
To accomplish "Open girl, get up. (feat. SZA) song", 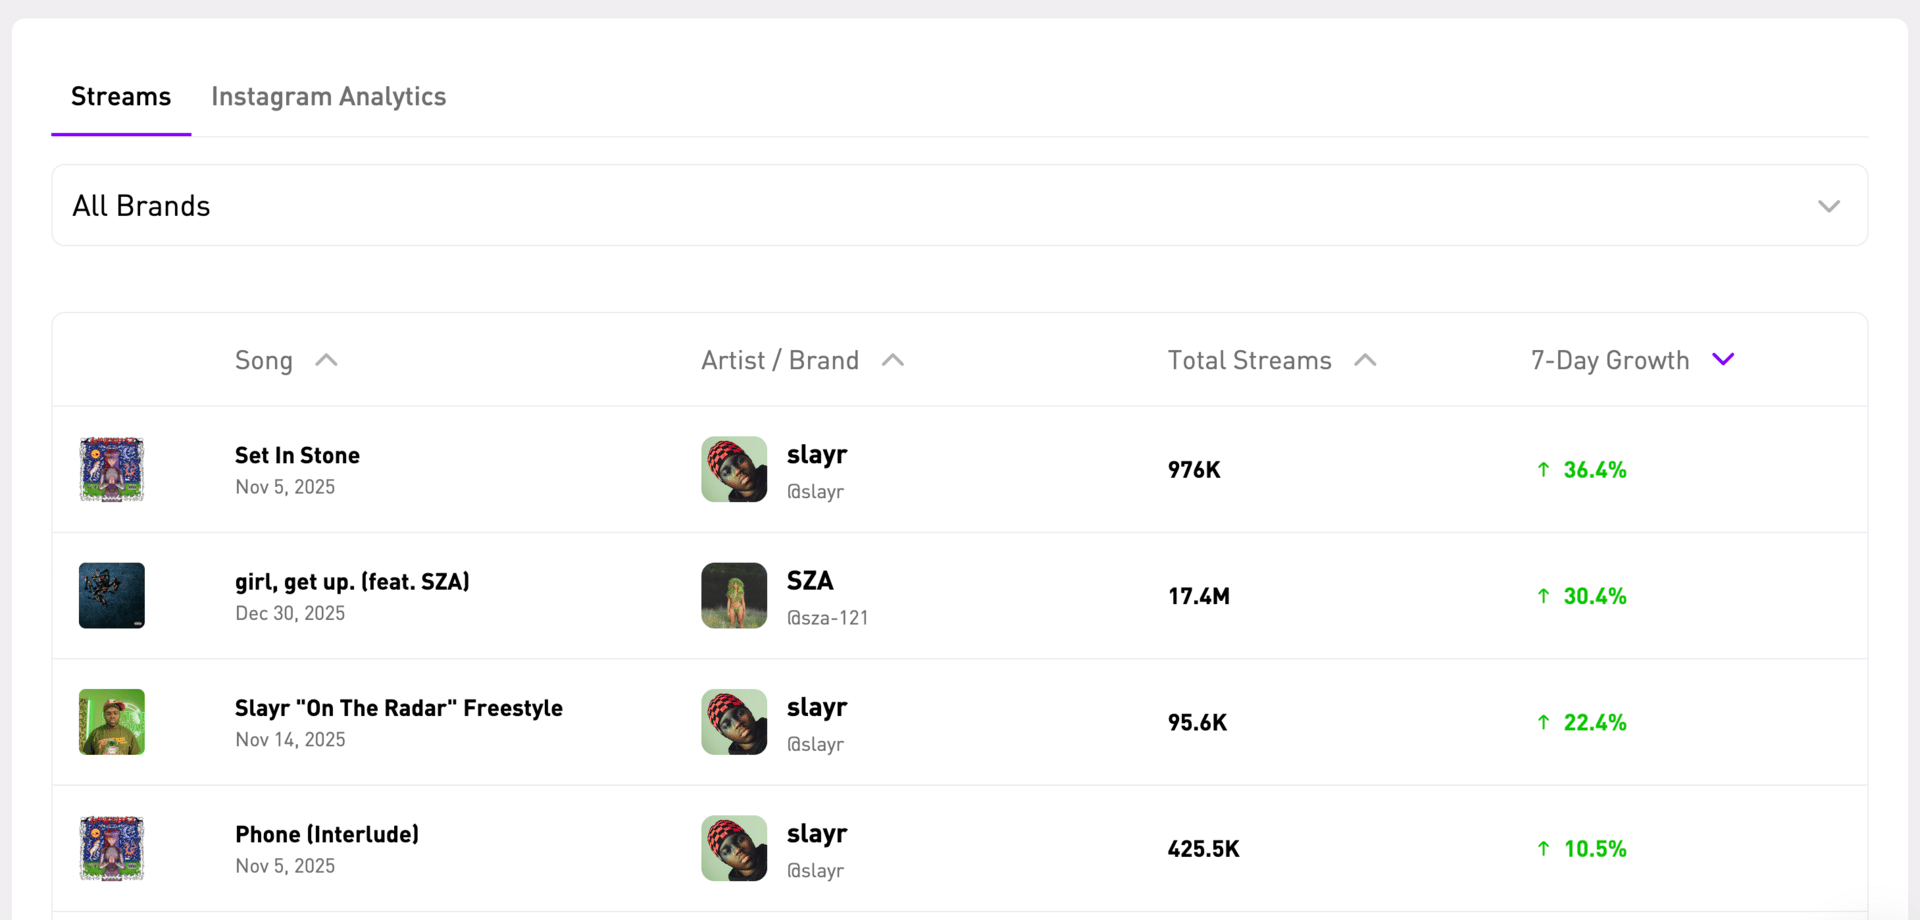I will tap(352, 582).
